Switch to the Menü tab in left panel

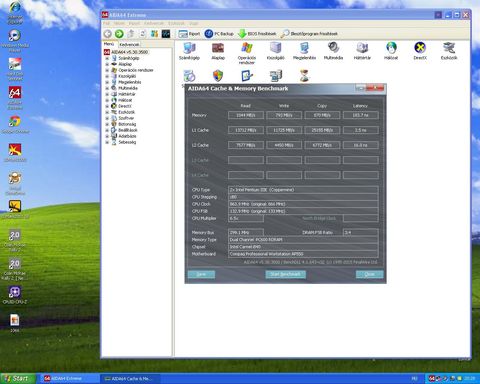109,44
